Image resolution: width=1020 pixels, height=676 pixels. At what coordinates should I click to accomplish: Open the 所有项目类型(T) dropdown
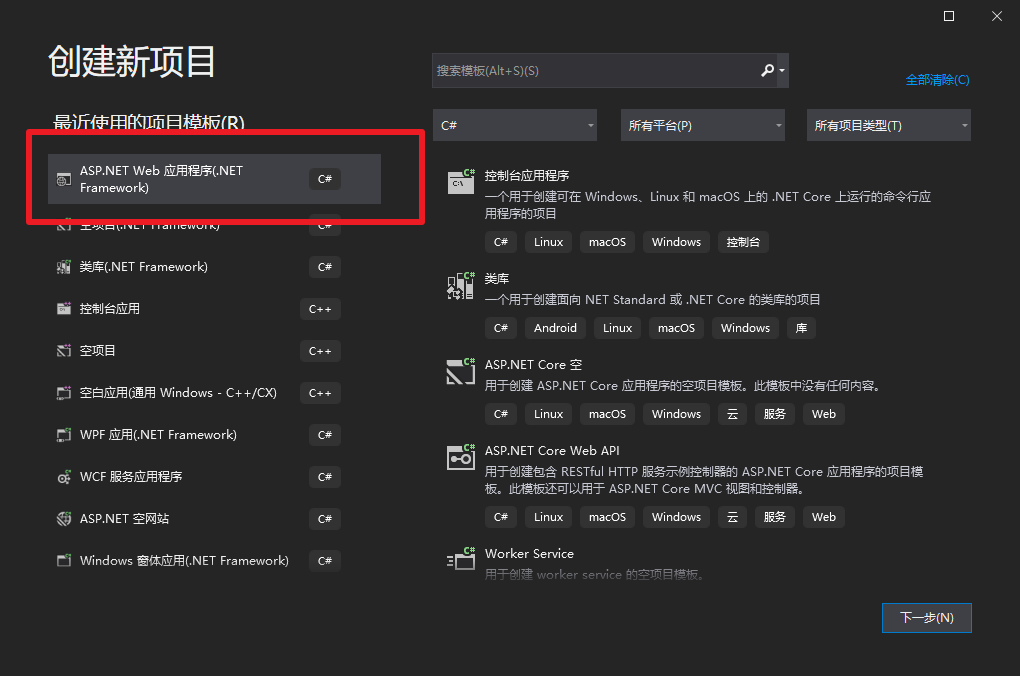[888, 124]
